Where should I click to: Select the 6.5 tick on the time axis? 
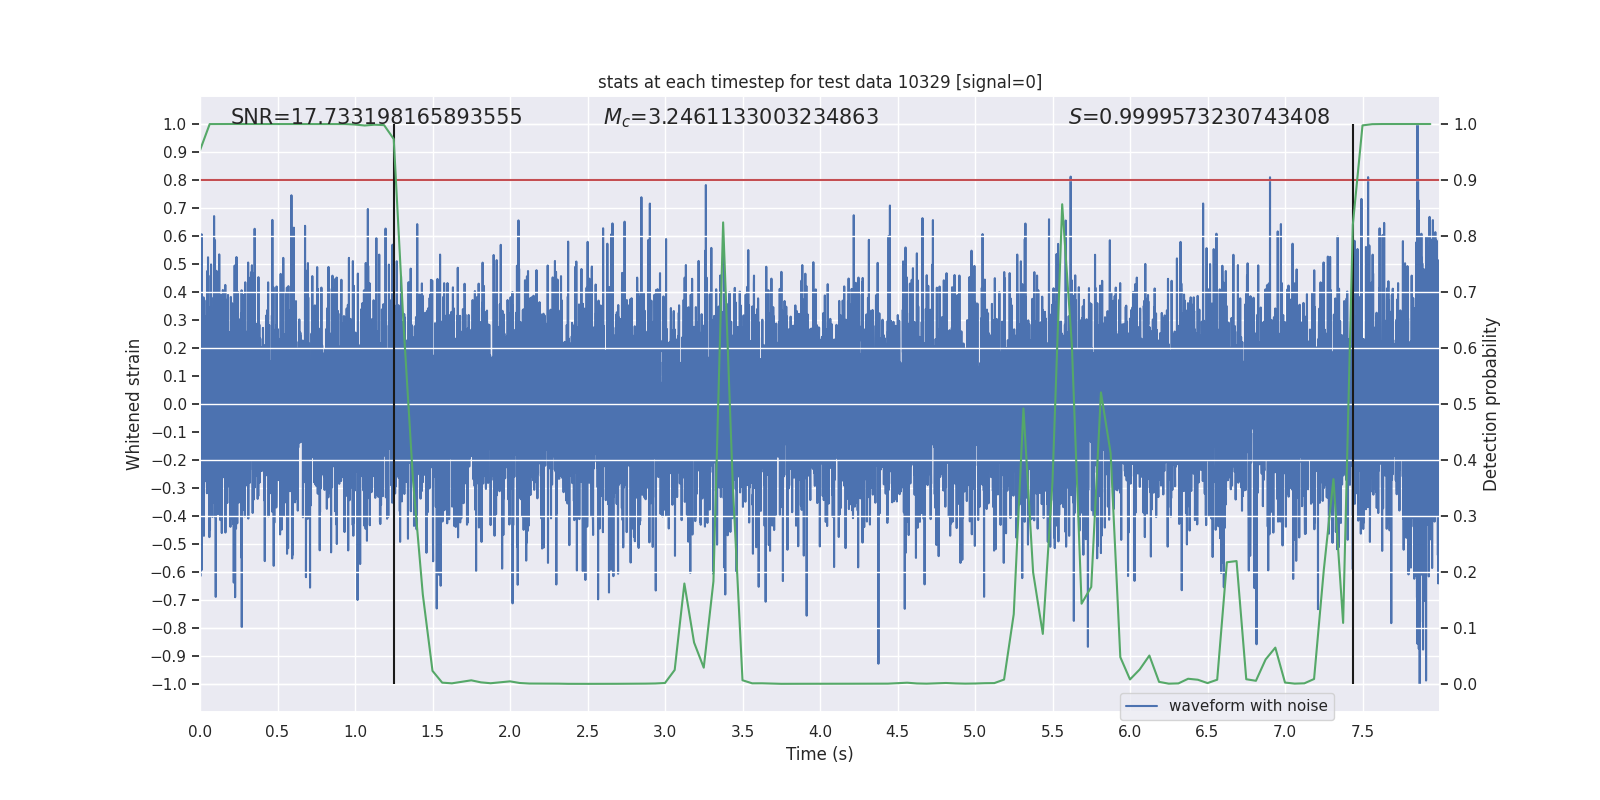pyautogui.click(x=1207, y=731)
